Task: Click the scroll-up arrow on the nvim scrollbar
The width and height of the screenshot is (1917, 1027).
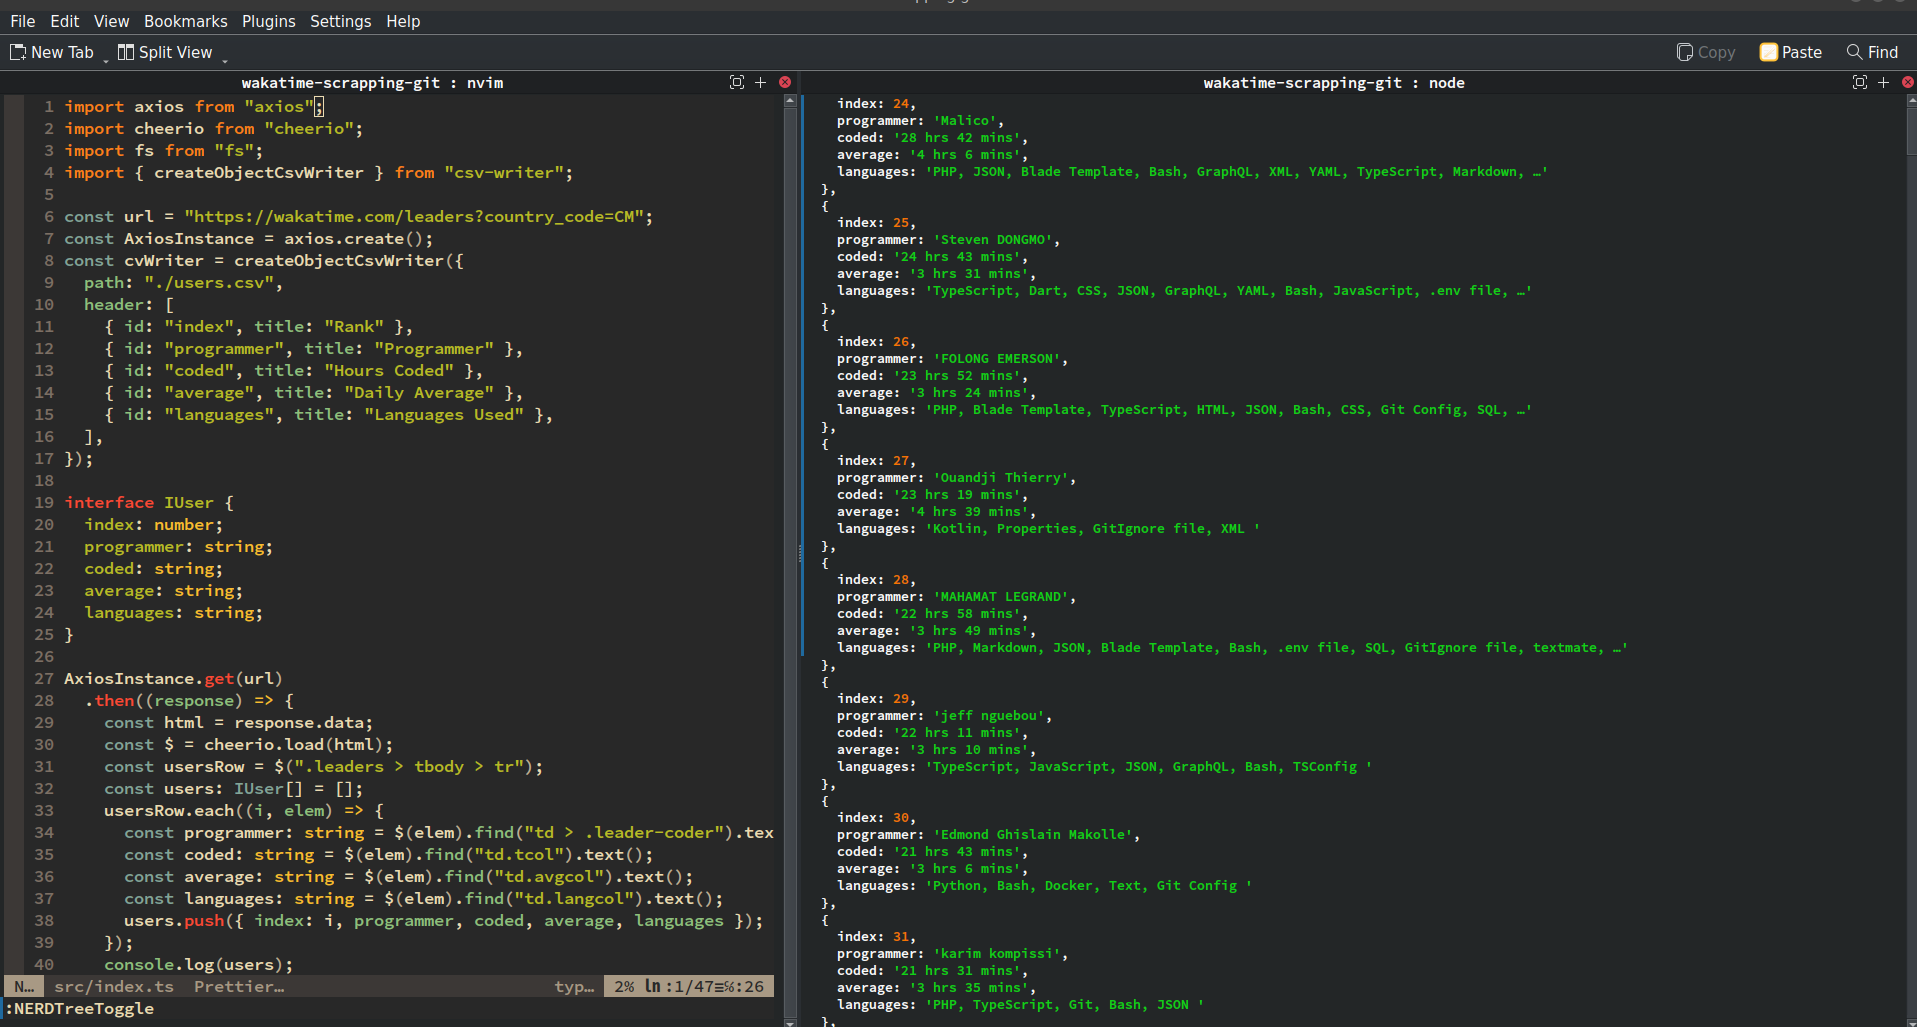Action: pos(789,99)
